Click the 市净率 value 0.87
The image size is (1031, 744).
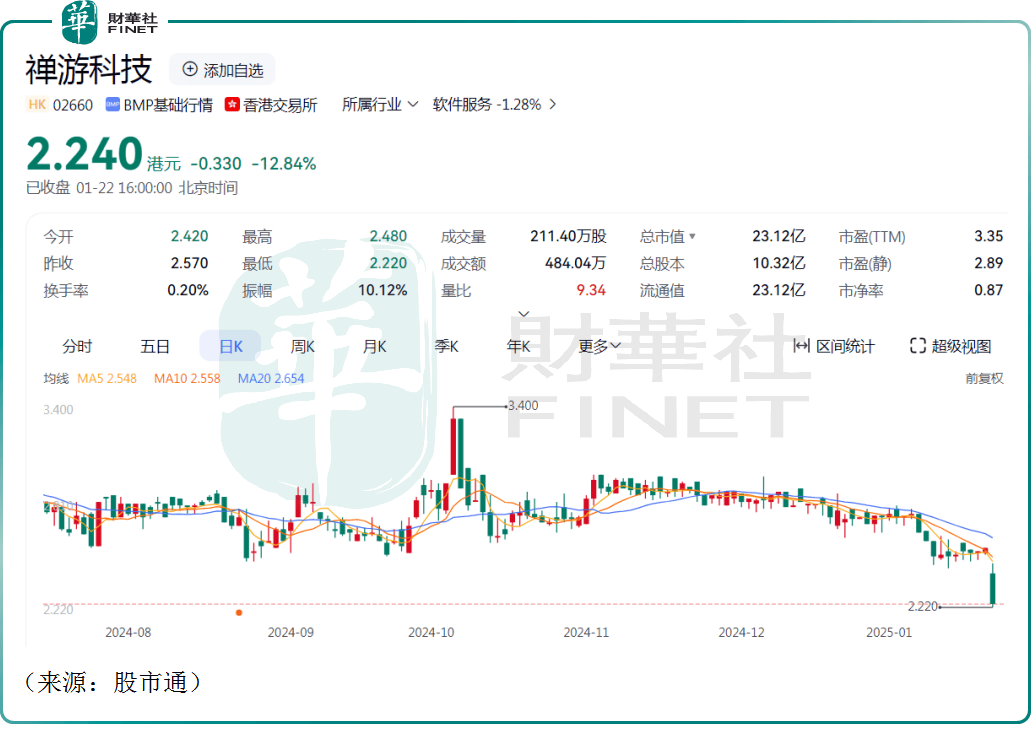pos(988,291)
